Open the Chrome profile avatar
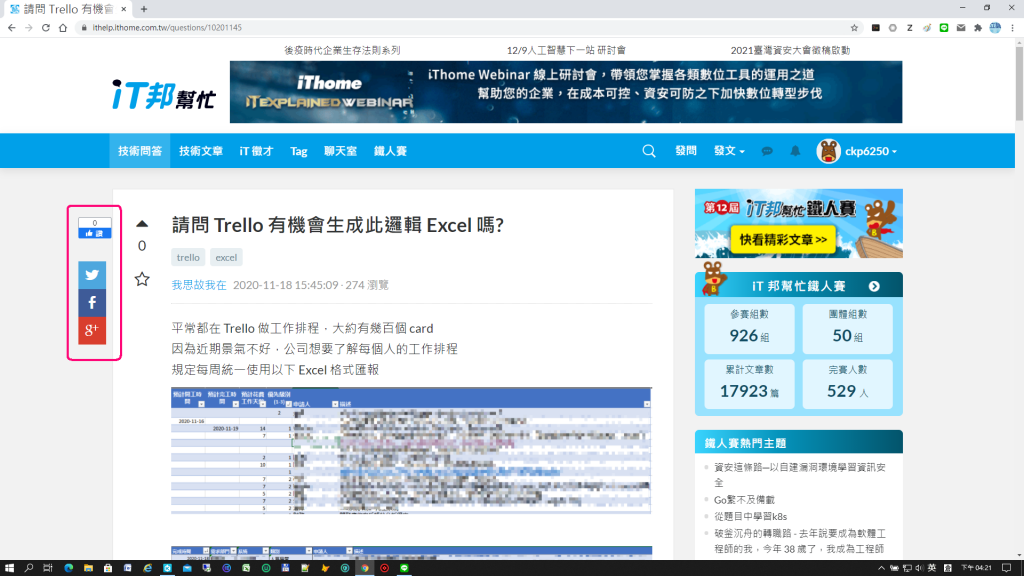The width and height of the screenshot is (1024, 576). tap(995, 27)
